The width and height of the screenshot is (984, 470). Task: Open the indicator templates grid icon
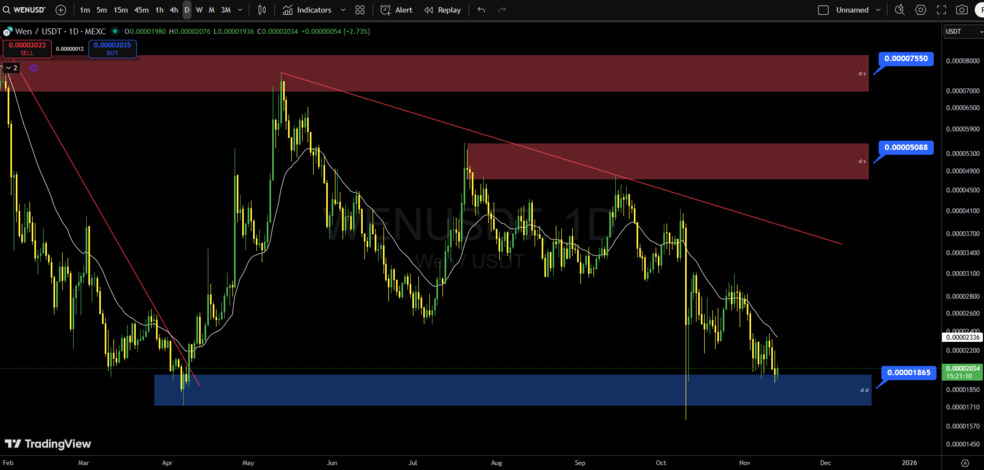tap(360, 10)
